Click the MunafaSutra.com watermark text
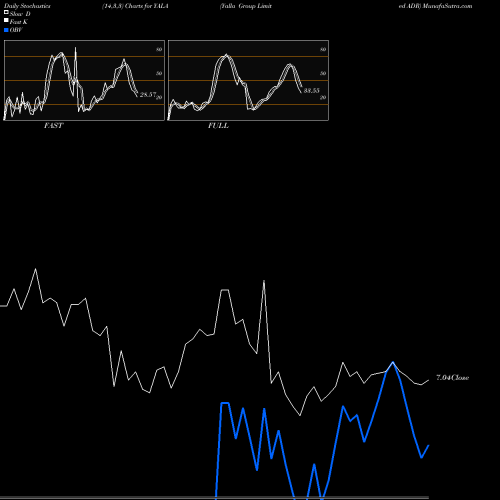The width and height of the screenshot is (500, 500). click(447, 6)
